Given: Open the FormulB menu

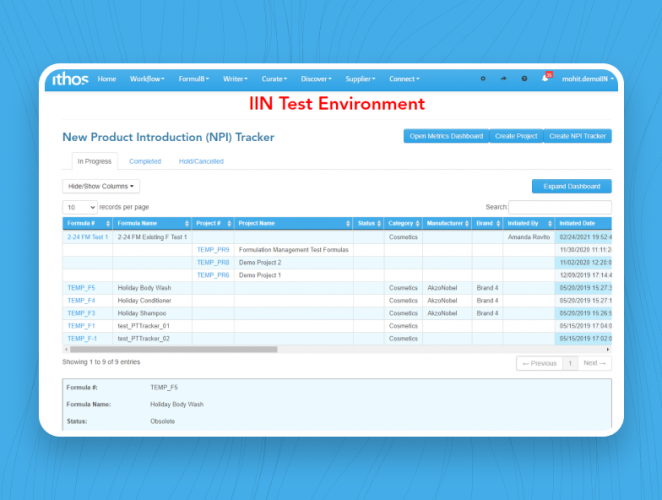Looking at the screenshot, I should (x=194, y=79).
